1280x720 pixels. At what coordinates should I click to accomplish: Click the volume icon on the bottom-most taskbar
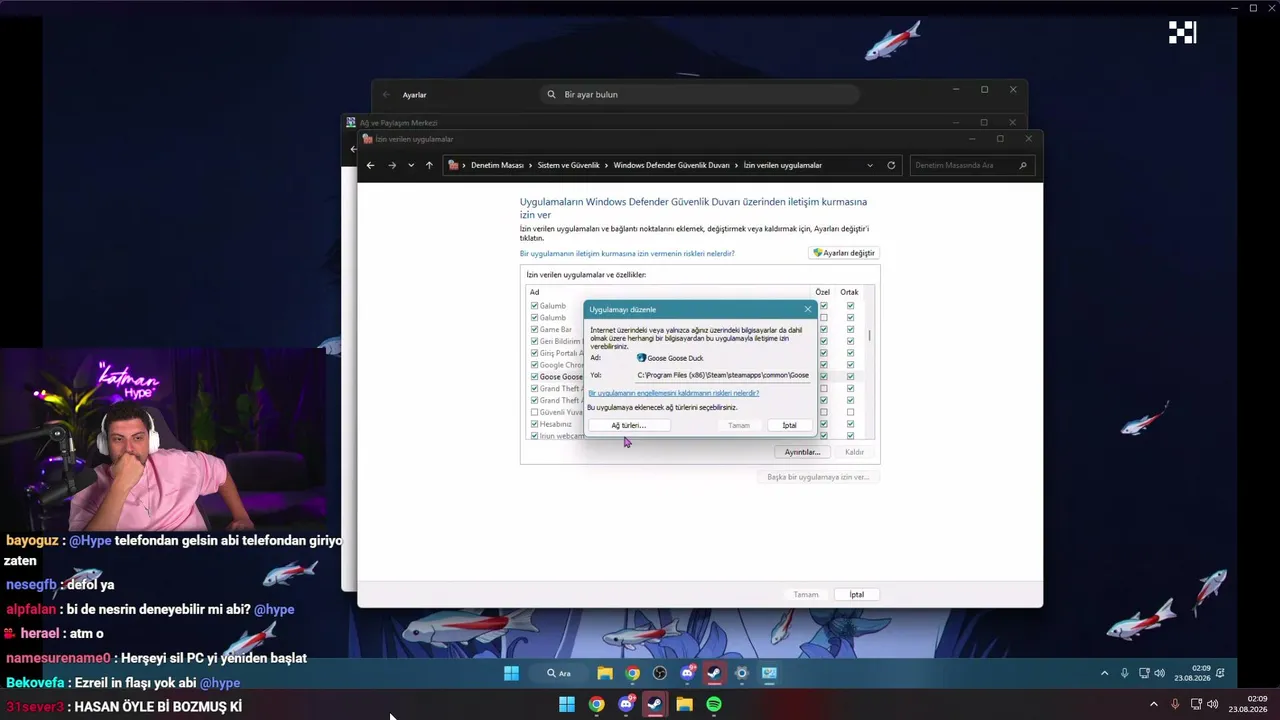click(1213, 704)
